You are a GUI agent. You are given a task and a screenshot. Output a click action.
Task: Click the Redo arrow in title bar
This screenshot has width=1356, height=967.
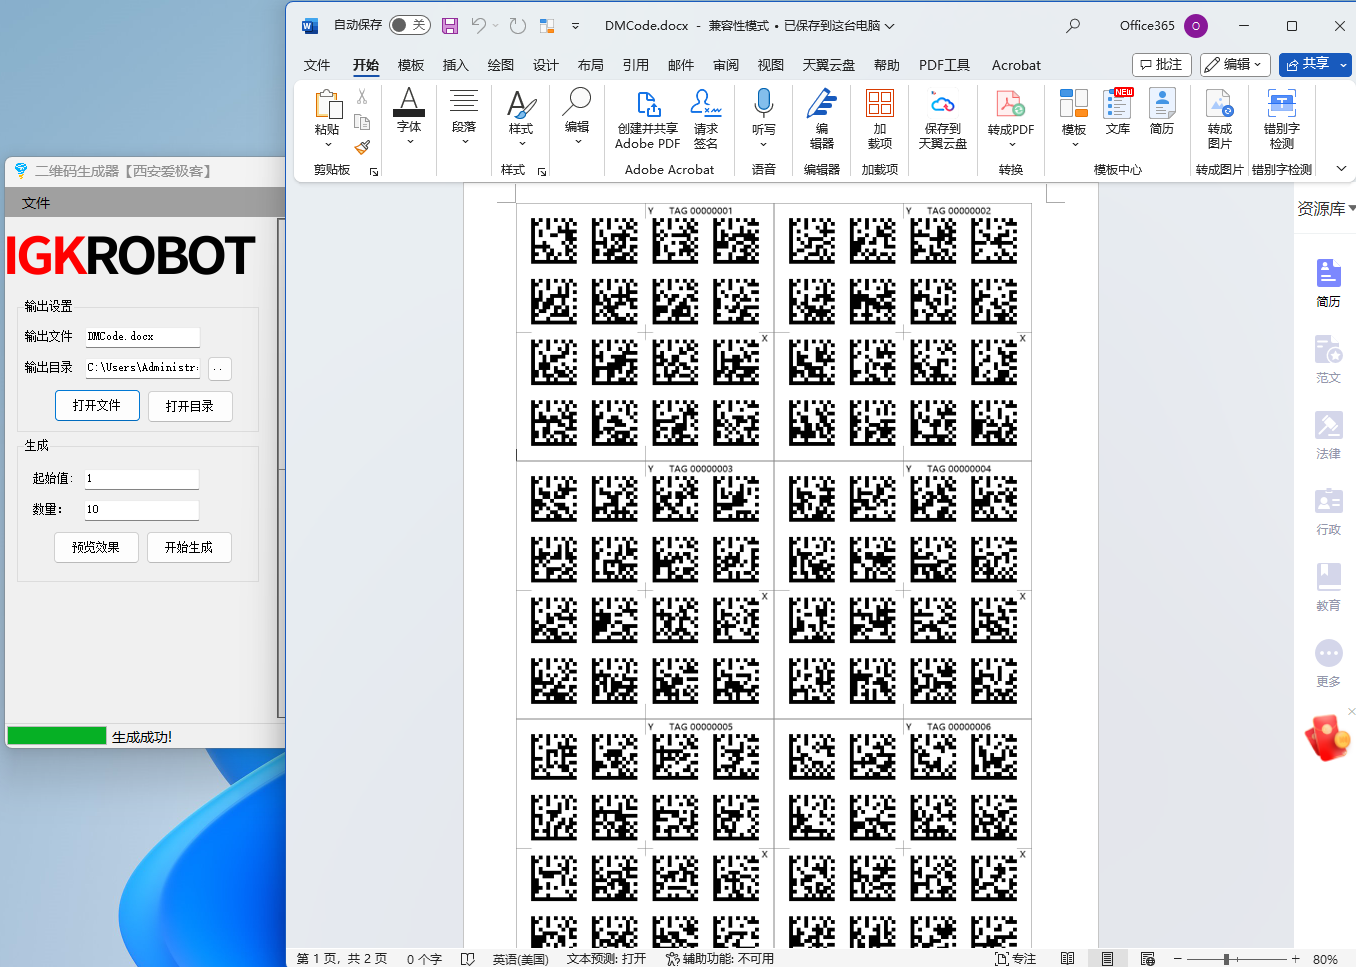tap(517, 26)
